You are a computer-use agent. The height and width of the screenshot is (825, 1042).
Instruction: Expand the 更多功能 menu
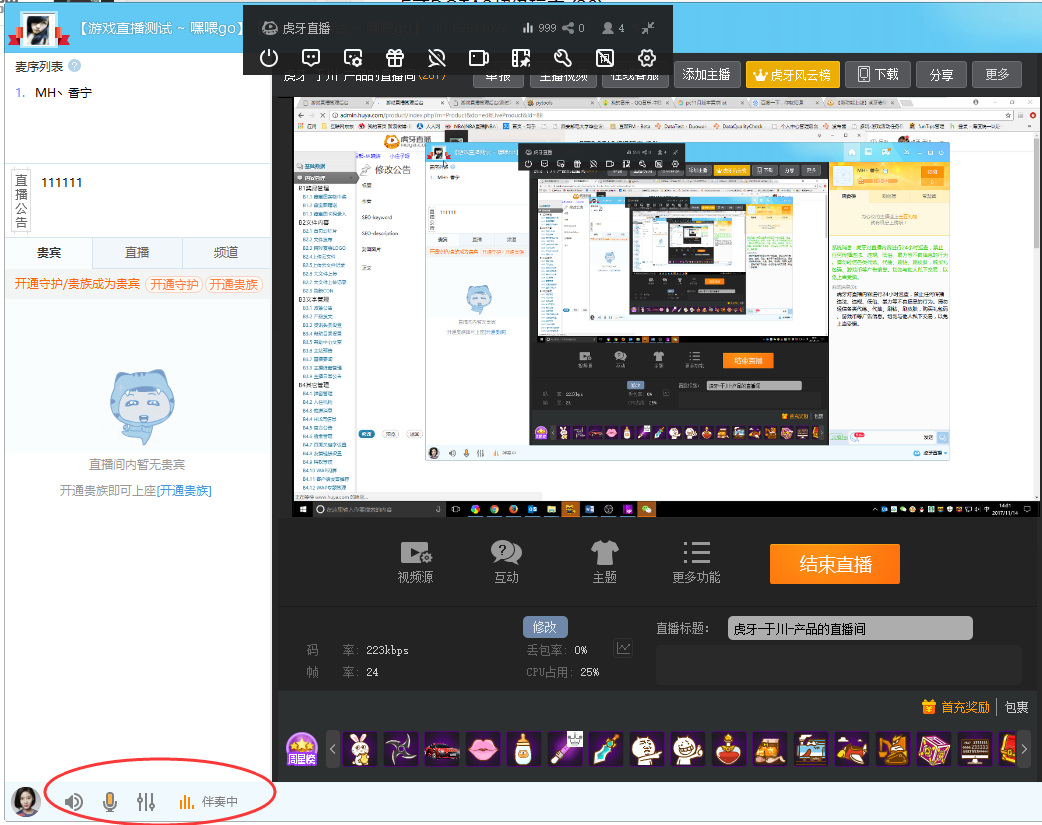[696, 562]
